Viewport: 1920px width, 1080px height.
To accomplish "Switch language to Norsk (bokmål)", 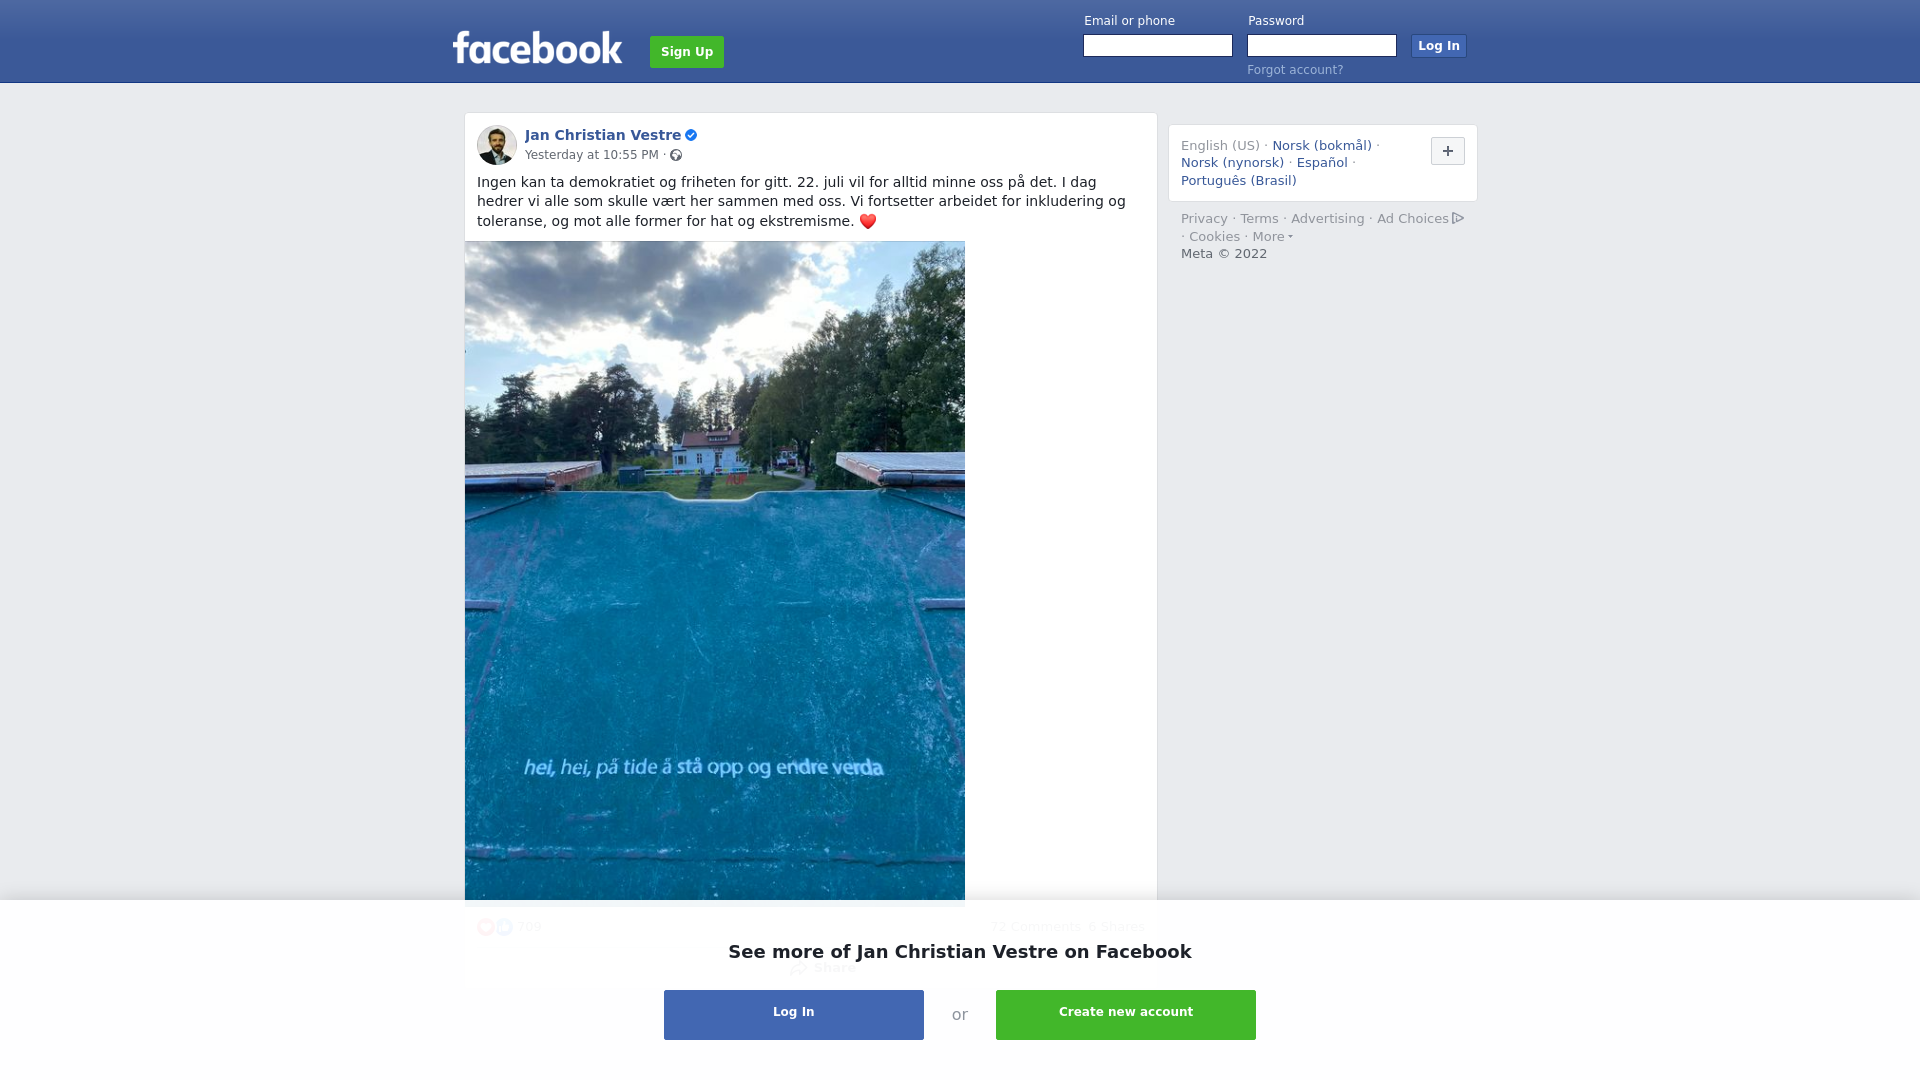I will 1322,146.
